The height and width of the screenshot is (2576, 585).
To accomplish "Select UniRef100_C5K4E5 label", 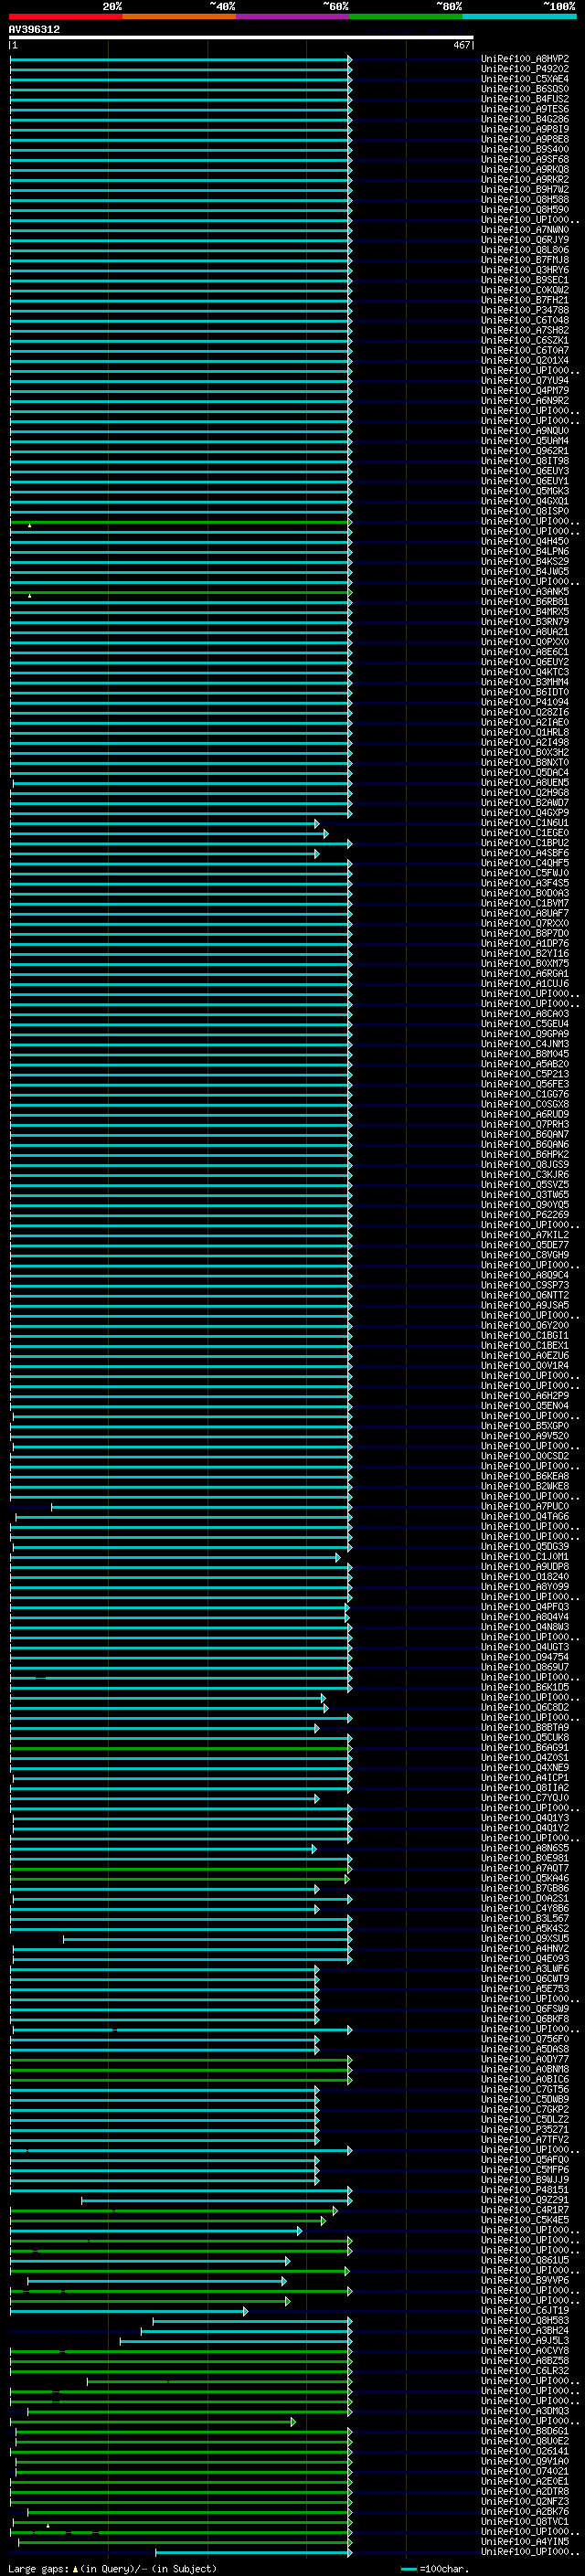I will pos(525,2219).
